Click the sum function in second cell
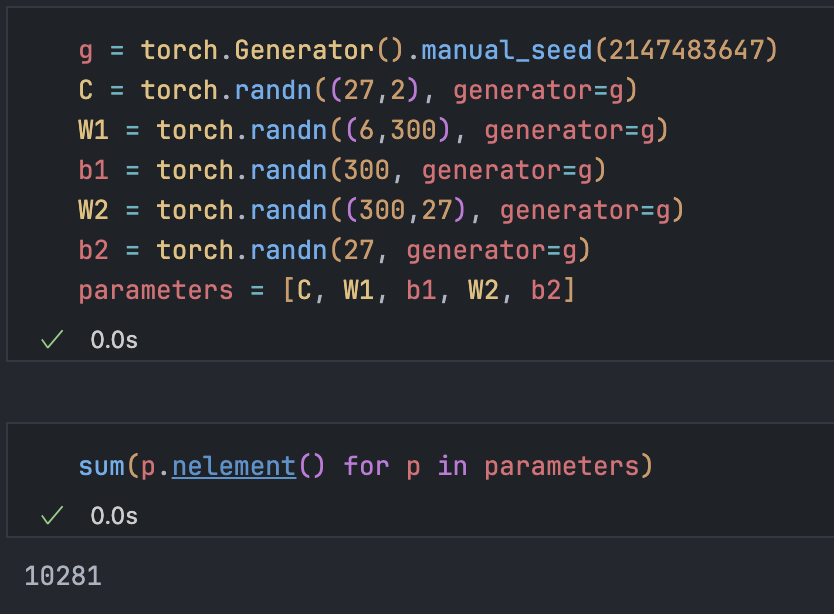The image size is (834, 614). click(101, 466)
